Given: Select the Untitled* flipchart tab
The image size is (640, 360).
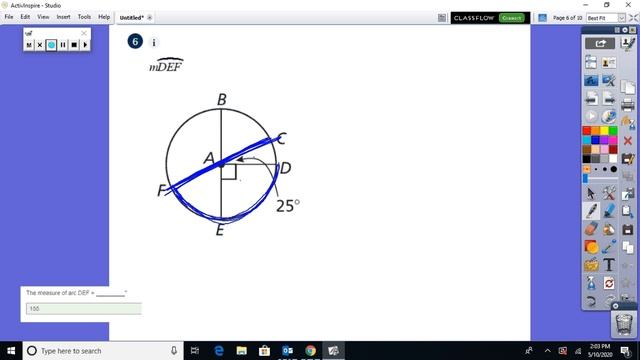Looking at the screenshot, I should pos(131,18).
